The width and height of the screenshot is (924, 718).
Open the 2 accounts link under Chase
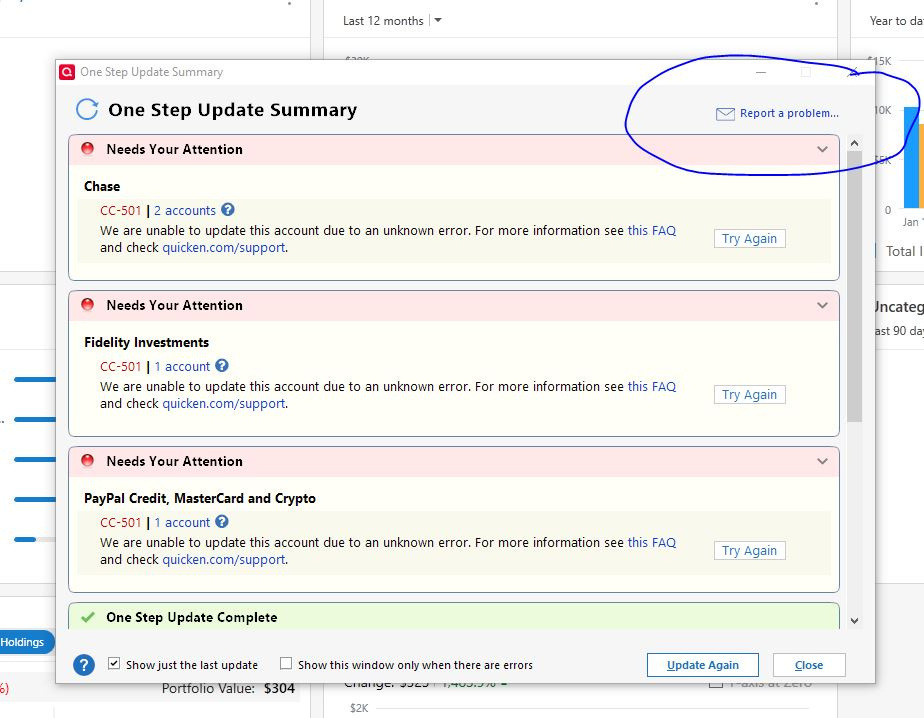pyautogui.click(x=185, y=210)
